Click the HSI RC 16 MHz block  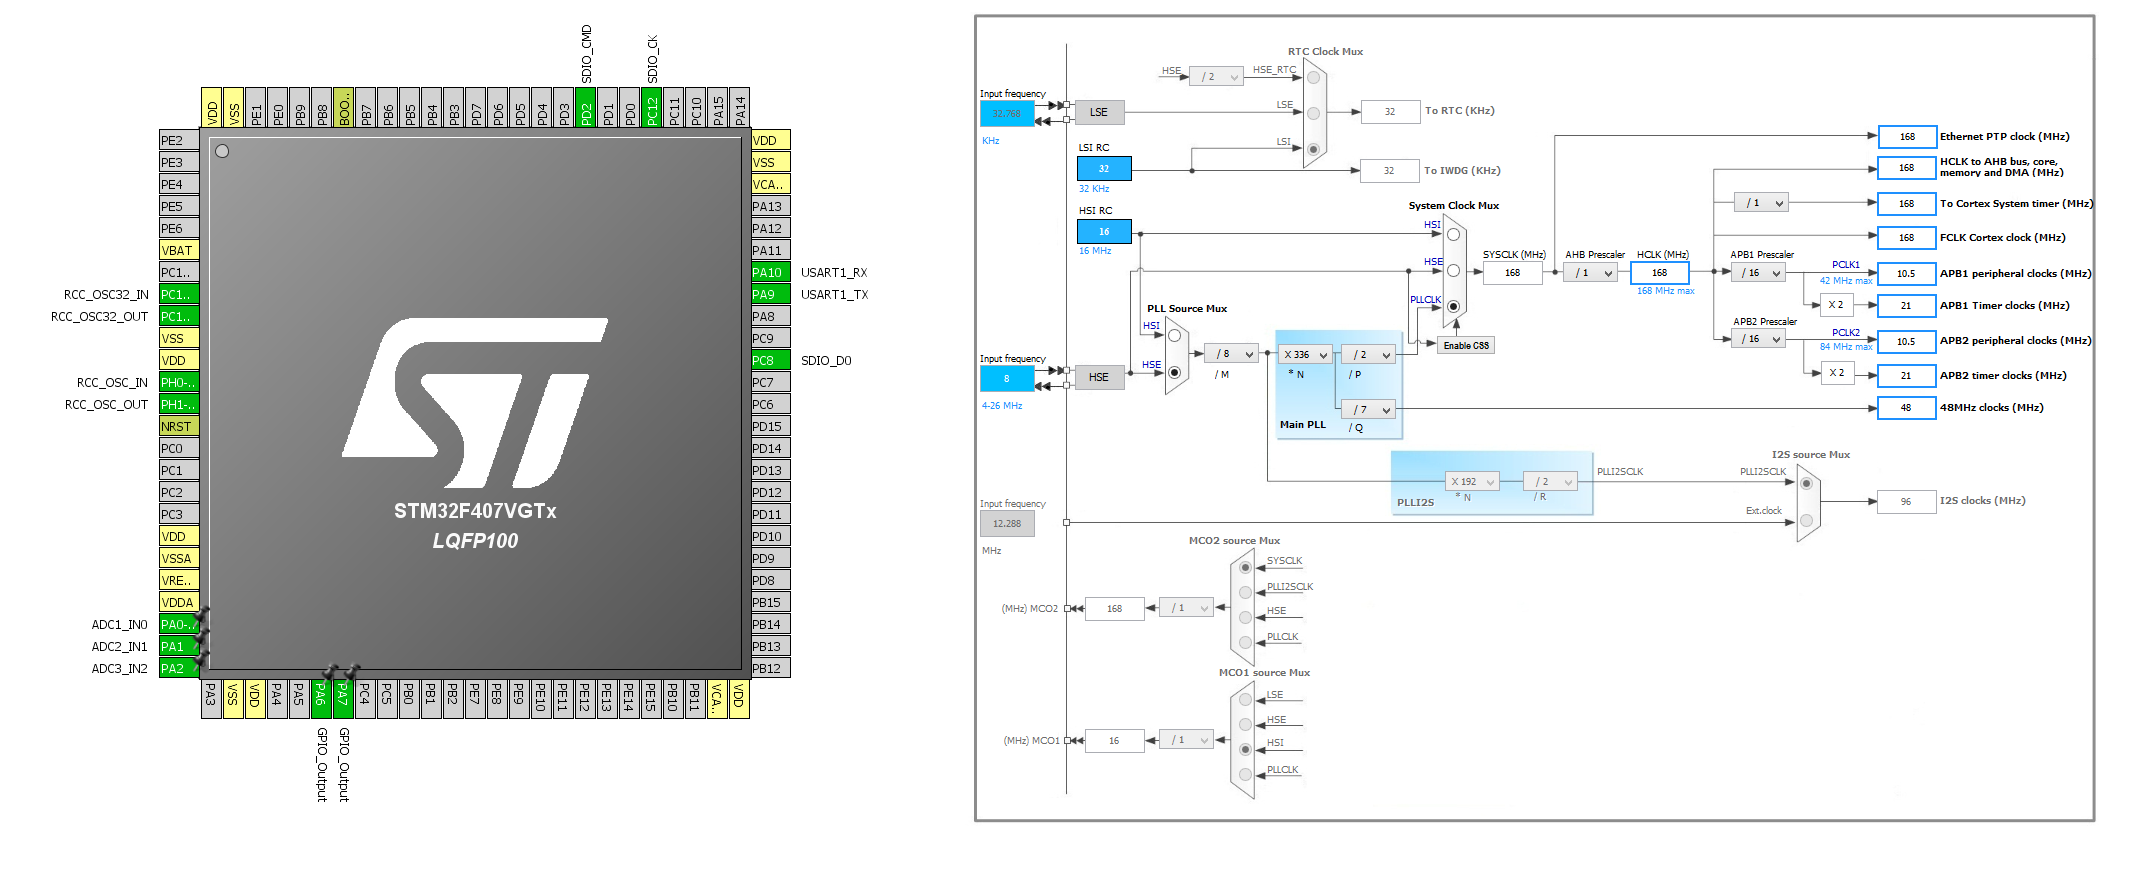coord(1104,232)
